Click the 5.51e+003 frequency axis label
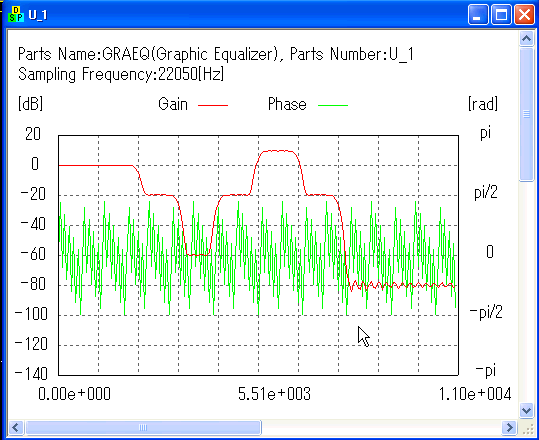The height and width of the screenshot is (440, 539). (274, 394)
